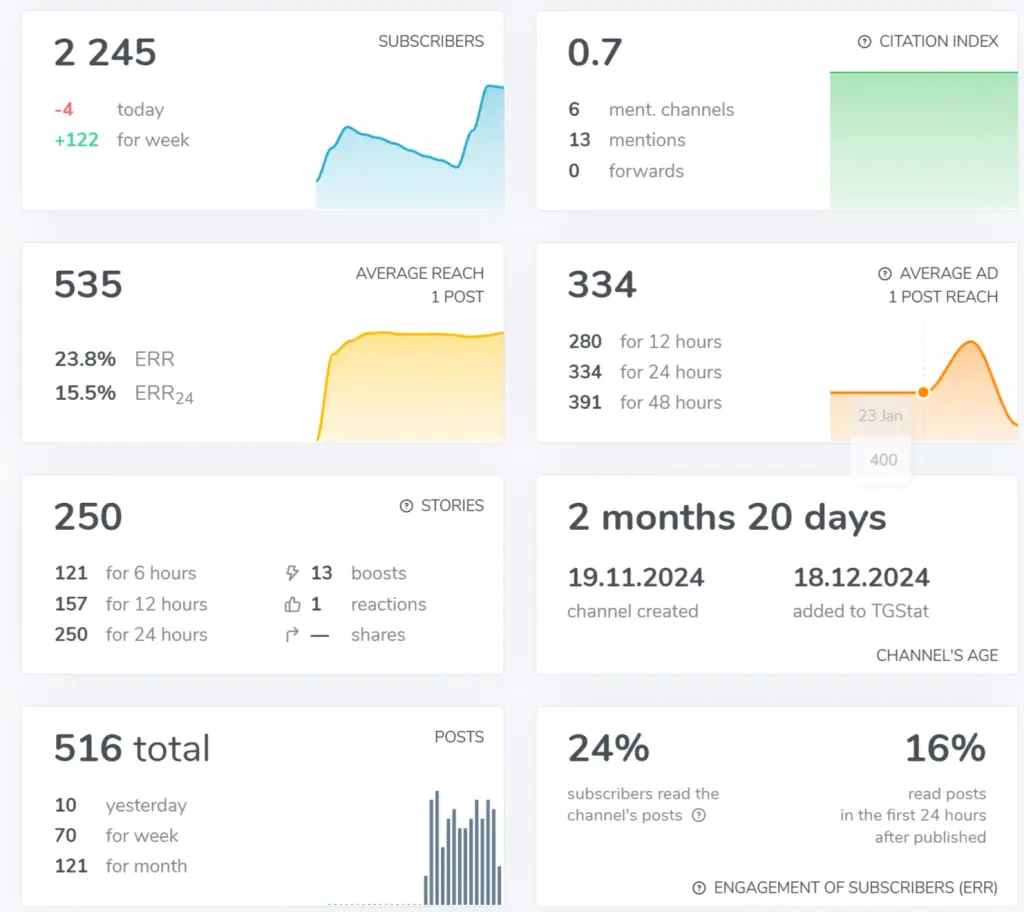The height and width of the screenshot is (912, 1024).
Task: Open the STORIES card title
Action: coord(453,506)
